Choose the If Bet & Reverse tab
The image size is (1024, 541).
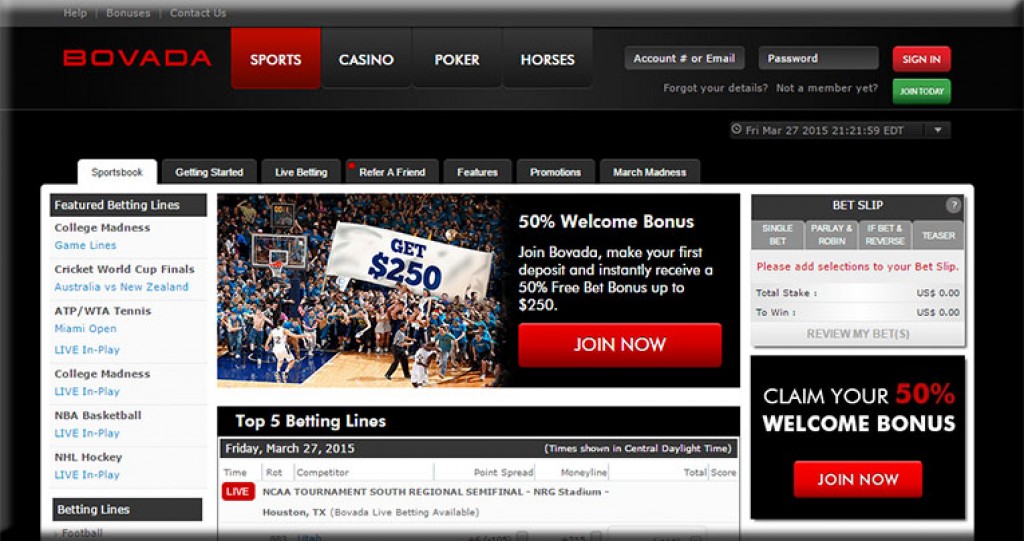tap(885, 235)
